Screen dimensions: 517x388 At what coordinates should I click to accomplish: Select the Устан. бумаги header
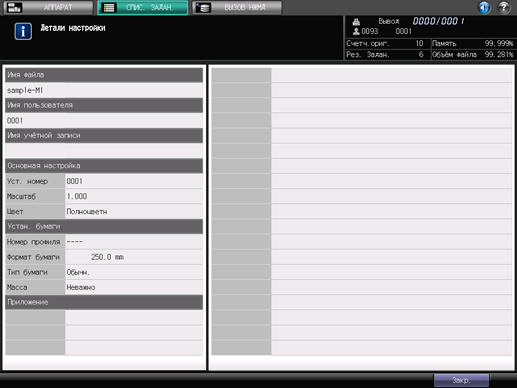(x=104, y=227)
